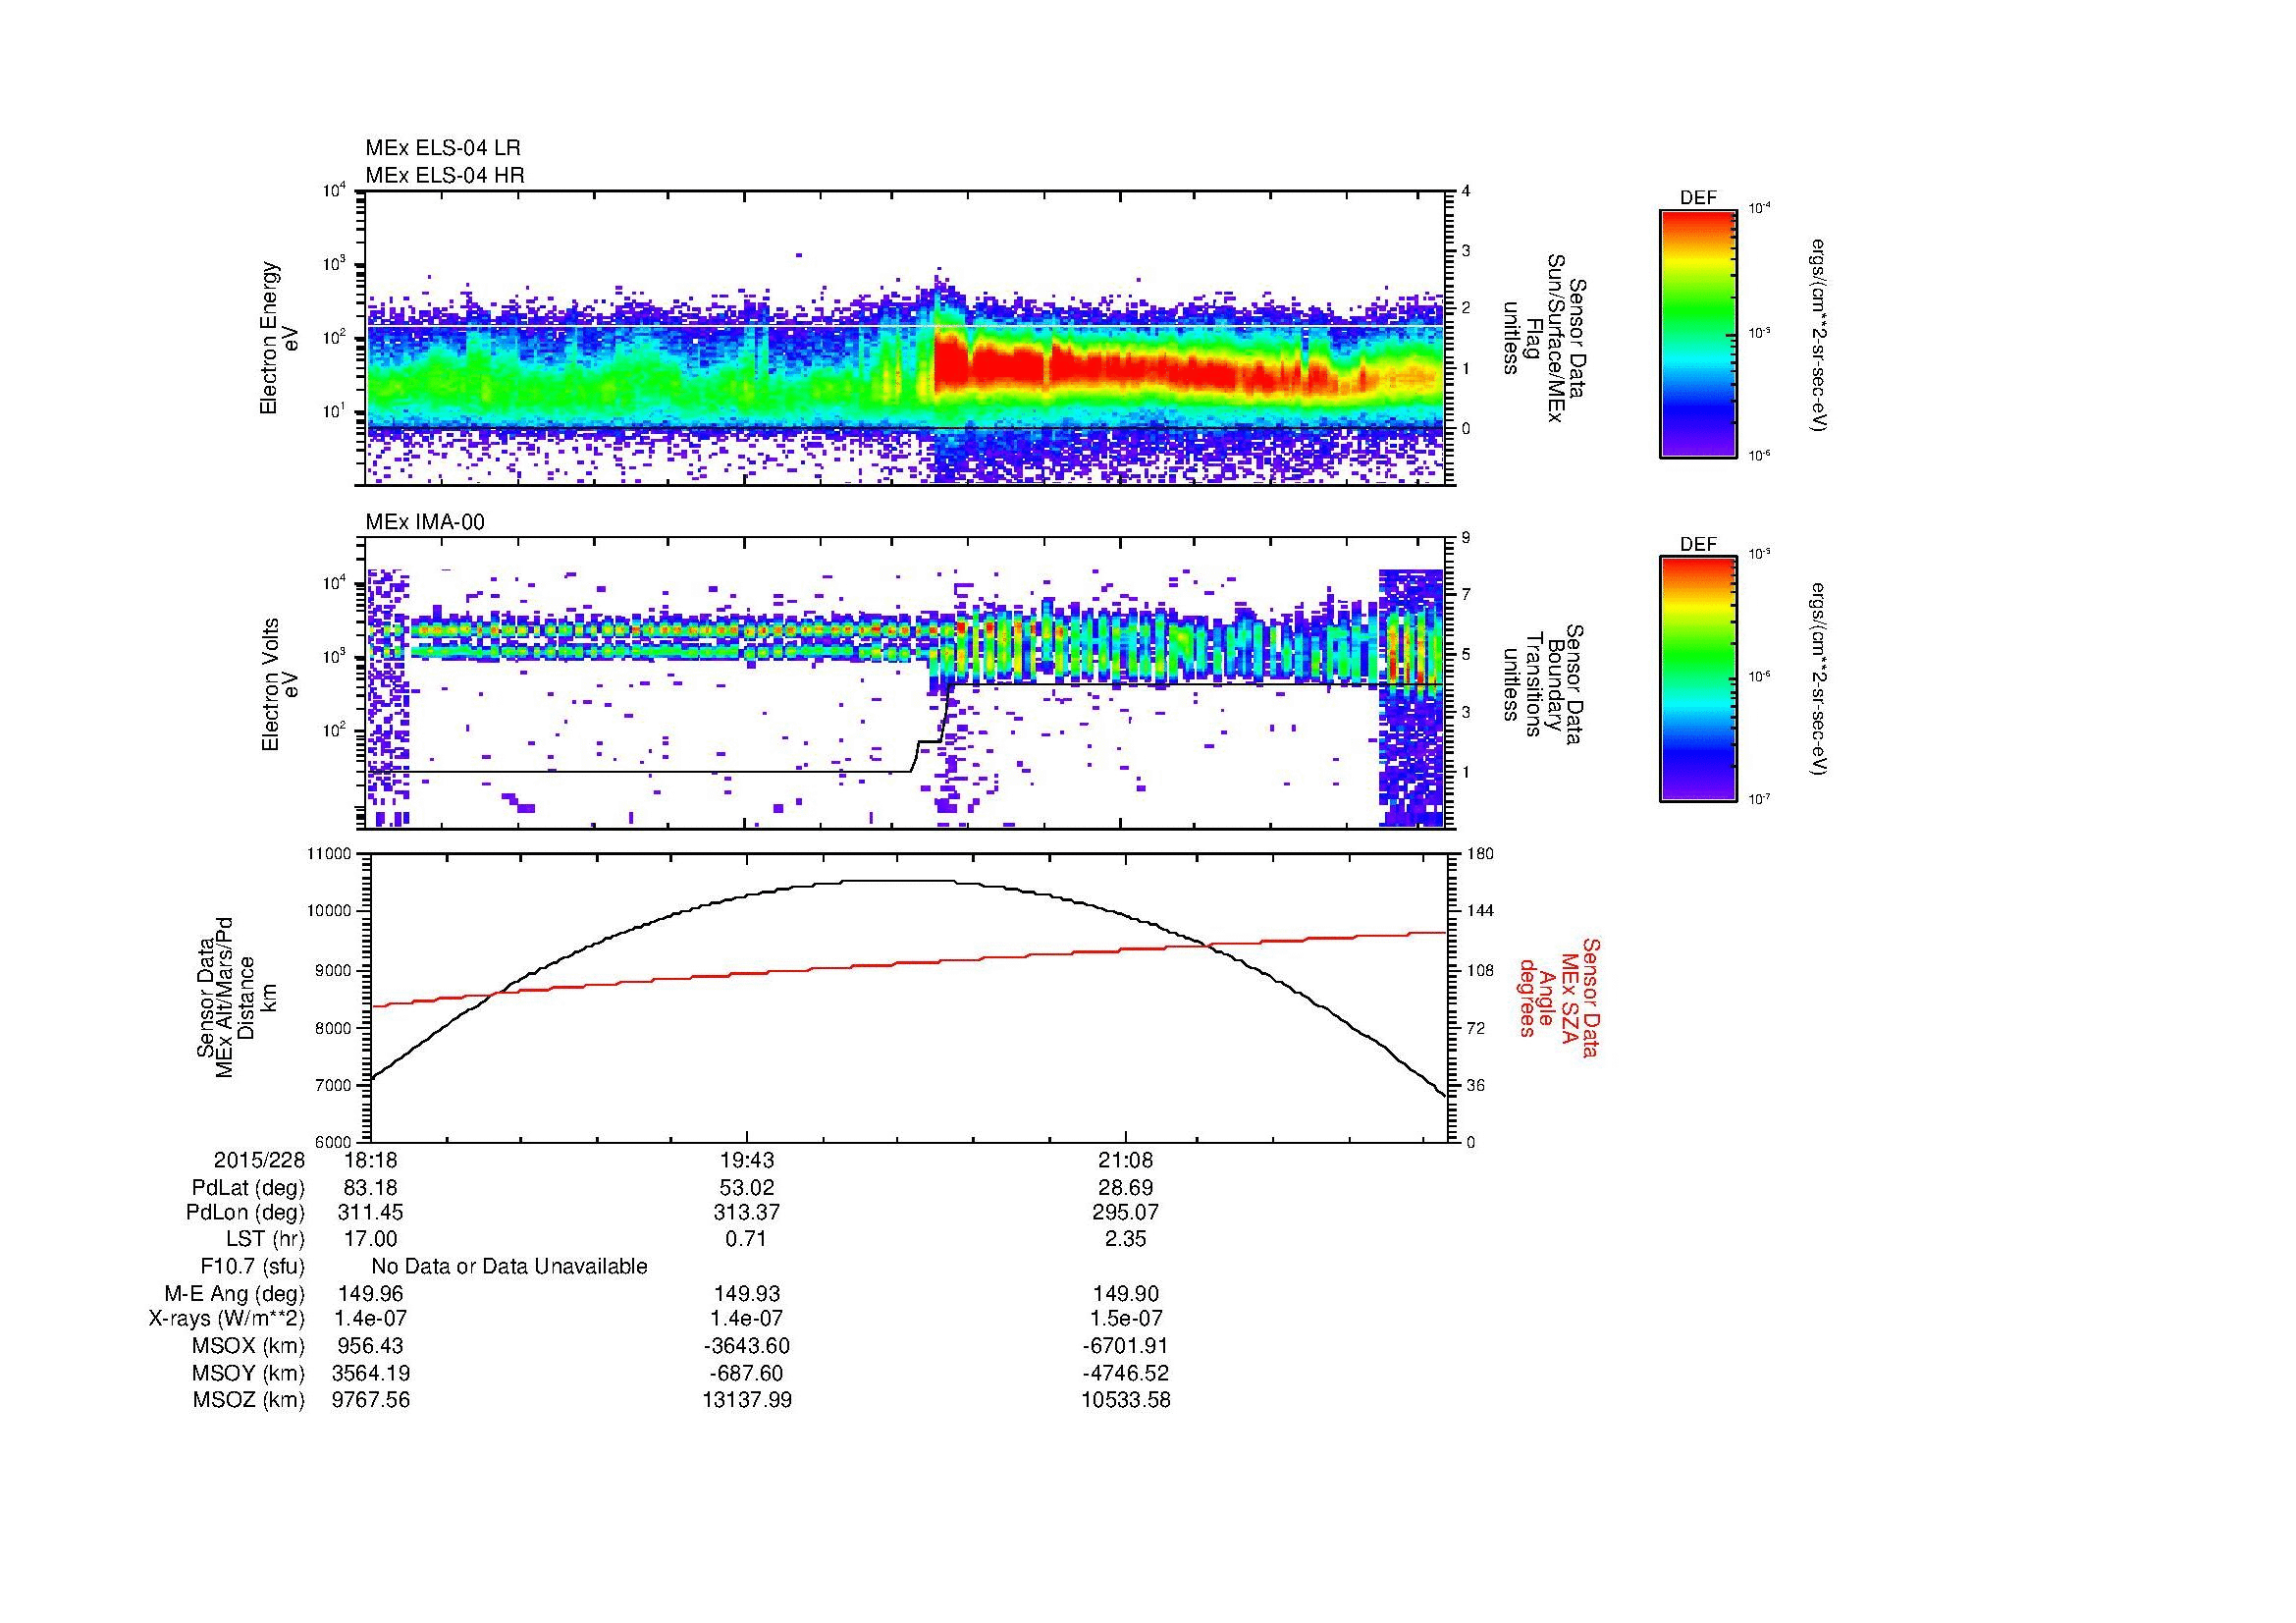Click the 'X-rays (W/m**2)' row label
The width and height of the screenshot is (2296, 1623).
coord(227,1319)
